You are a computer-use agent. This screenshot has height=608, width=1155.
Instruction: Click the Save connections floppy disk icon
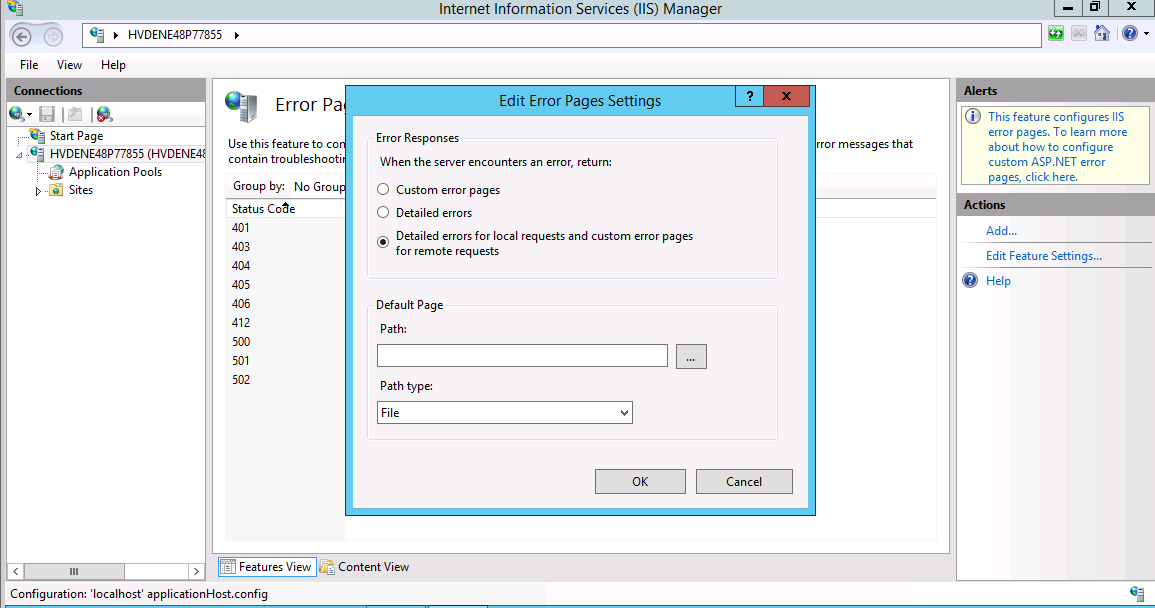[47, 113]
